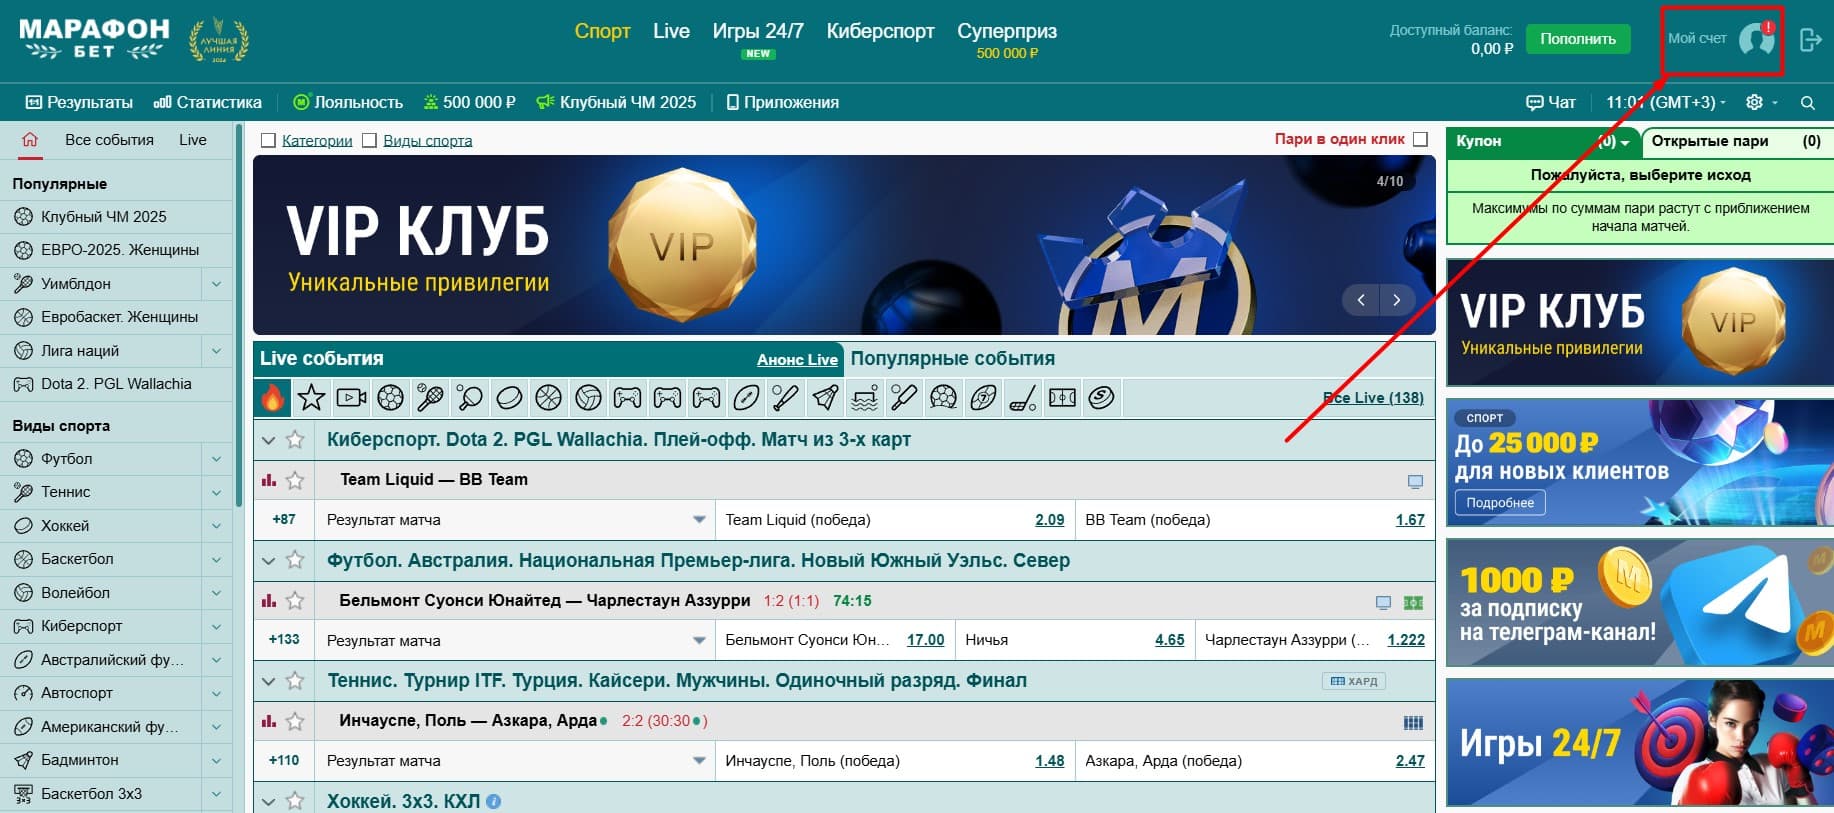The width and height of the screenshot is (1834, 813).
Task: Go to the sidebar home icon
Action: point(30,140)
